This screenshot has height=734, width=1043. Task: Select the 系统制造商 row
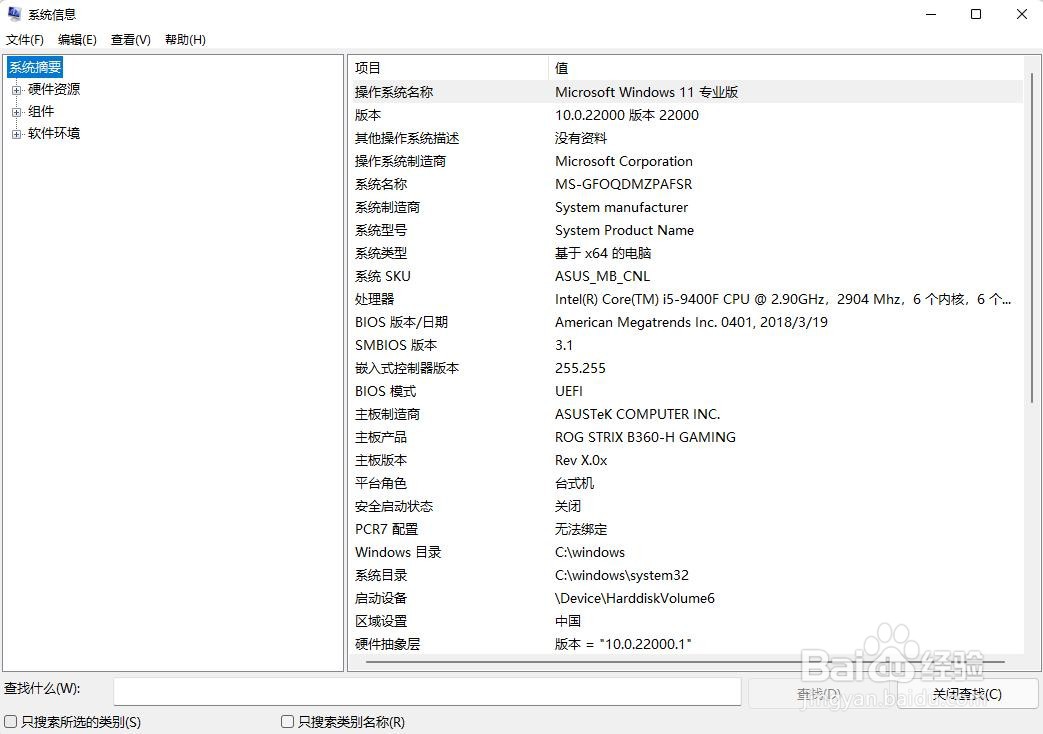(x=686, y=207)
